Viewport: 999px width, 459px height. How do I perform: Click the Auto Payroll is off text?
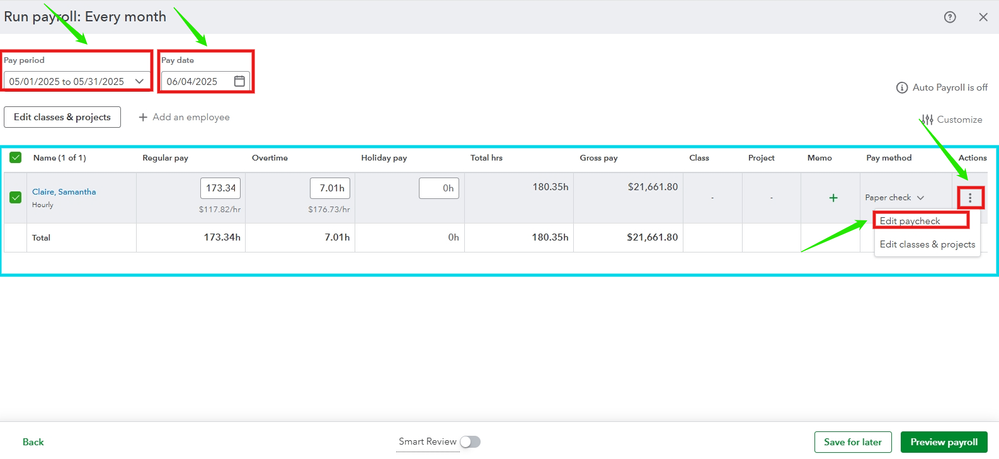pyautogui.click(x=950, y=87)
